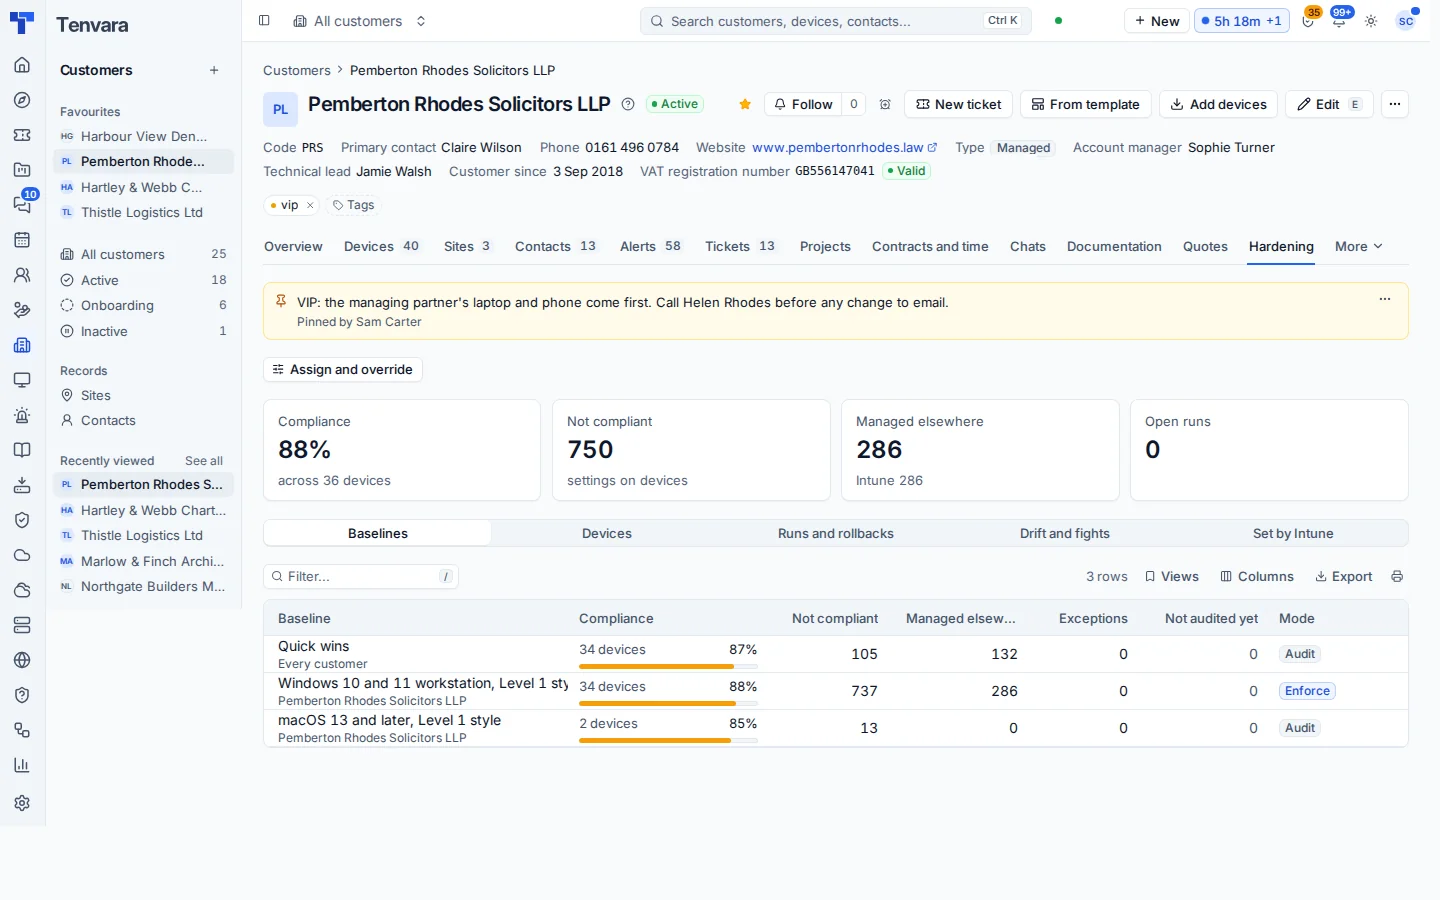The height and width of the screenshot is (900, 1440).
Task: Click the Enforce mode badge
Action: [1307, 691]
